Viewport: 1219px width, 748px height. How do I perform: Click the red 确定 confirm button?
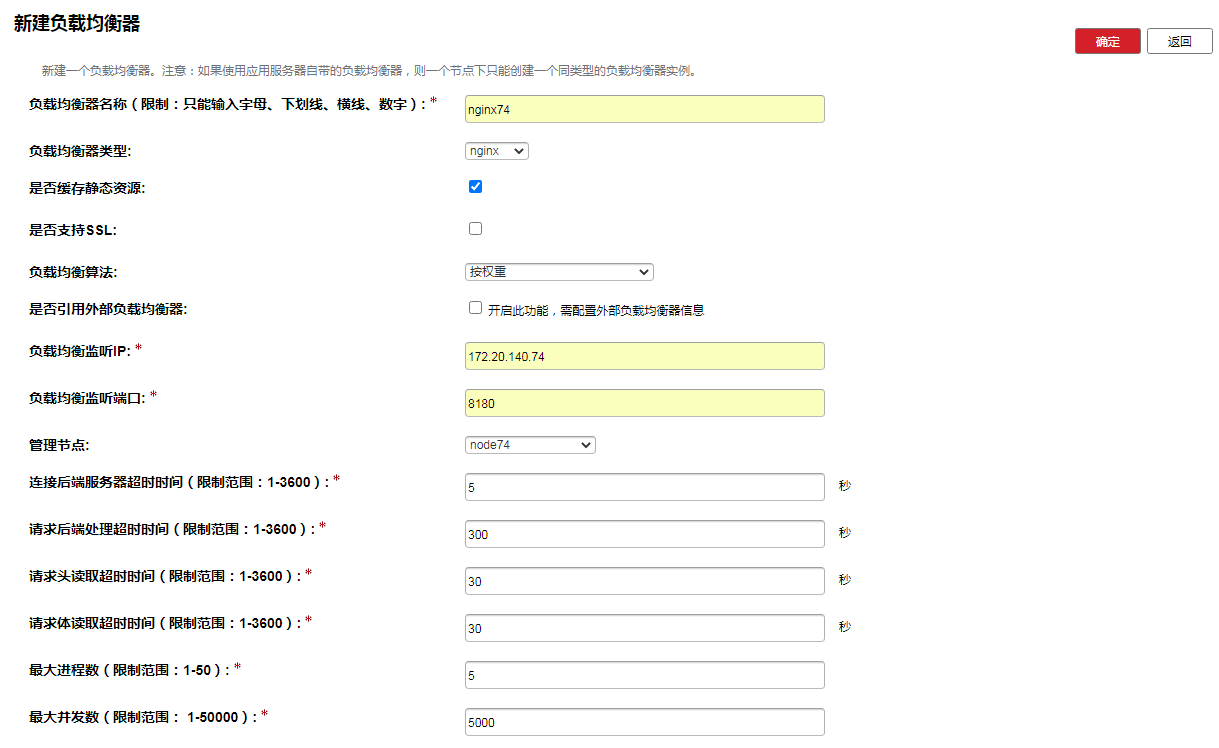tap(1107, 41)
